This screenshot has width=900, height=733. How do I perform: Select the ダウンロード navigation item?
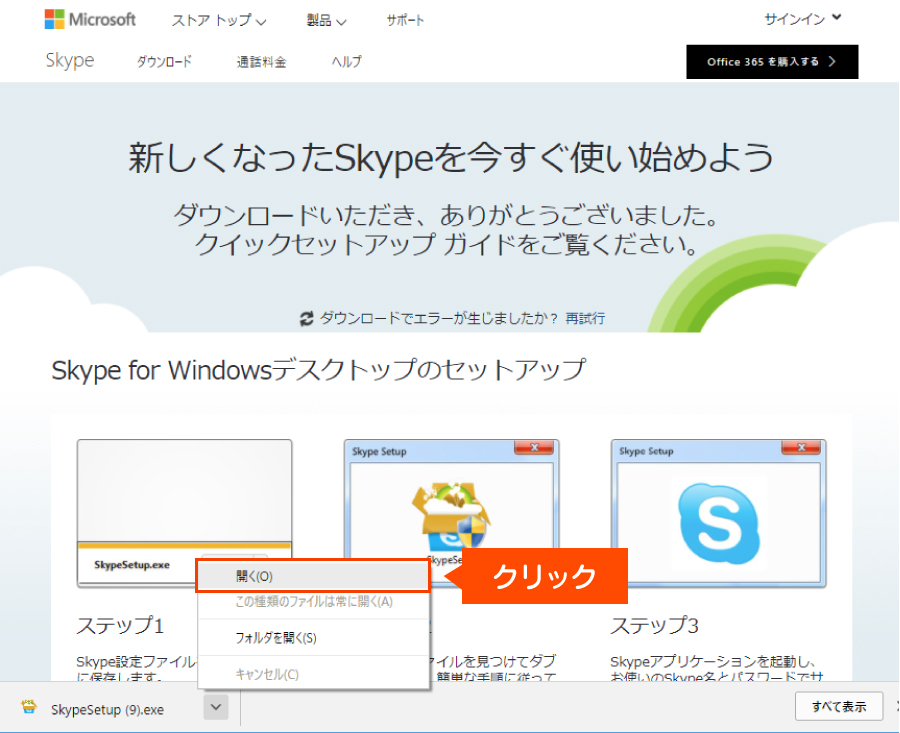[x=163, y=61]
